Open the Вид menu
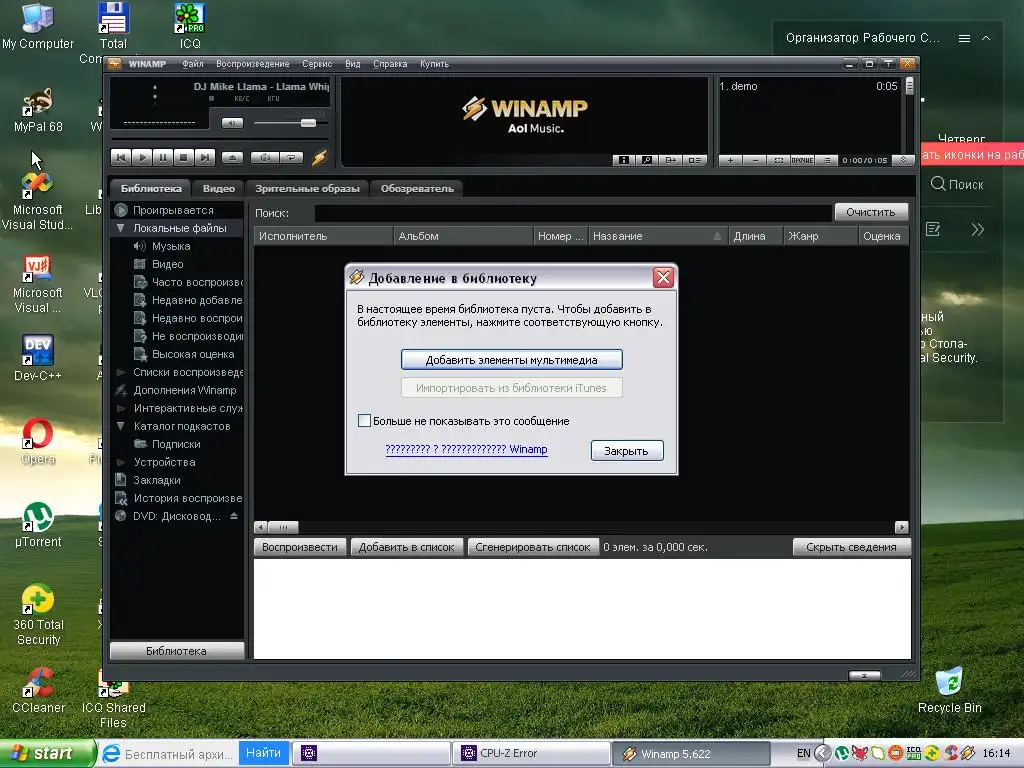The height and width of the screenshot is (768, 1024). click(x=353, y=64)
